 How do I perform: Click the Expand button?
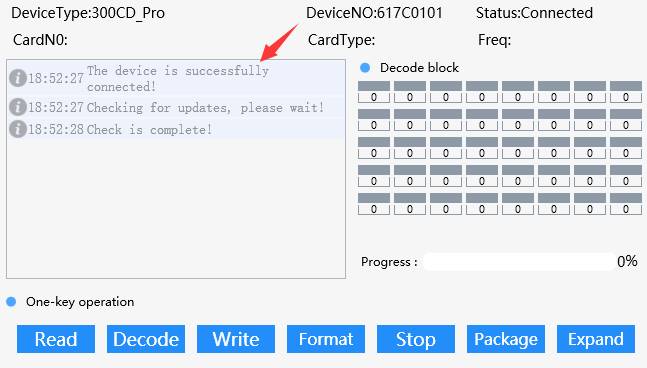click(596, 339)
